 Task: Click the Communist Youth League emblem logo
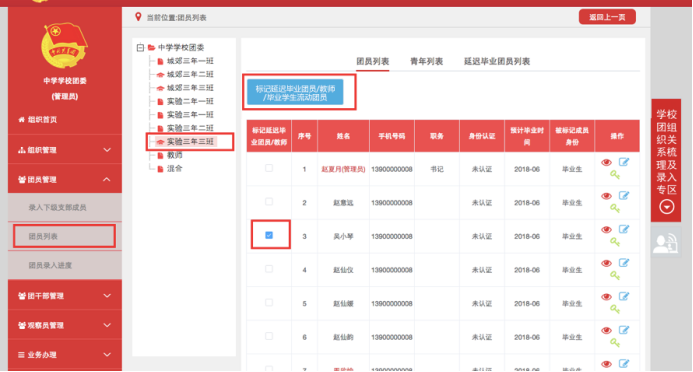click(x=65, y=46)
